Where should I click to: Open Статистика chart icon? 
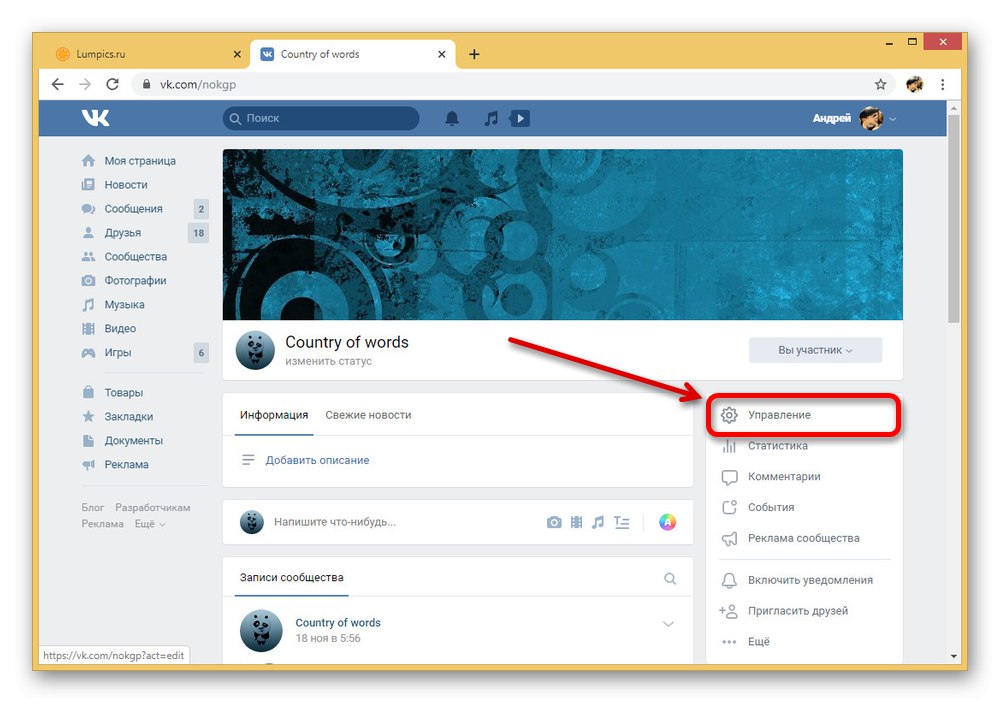[x=729, y=446]
